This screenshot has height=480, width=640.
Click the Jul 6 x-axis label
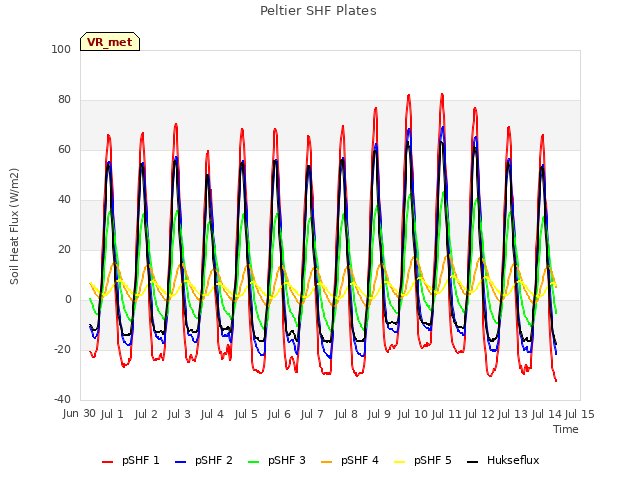[x=279, y=414]
